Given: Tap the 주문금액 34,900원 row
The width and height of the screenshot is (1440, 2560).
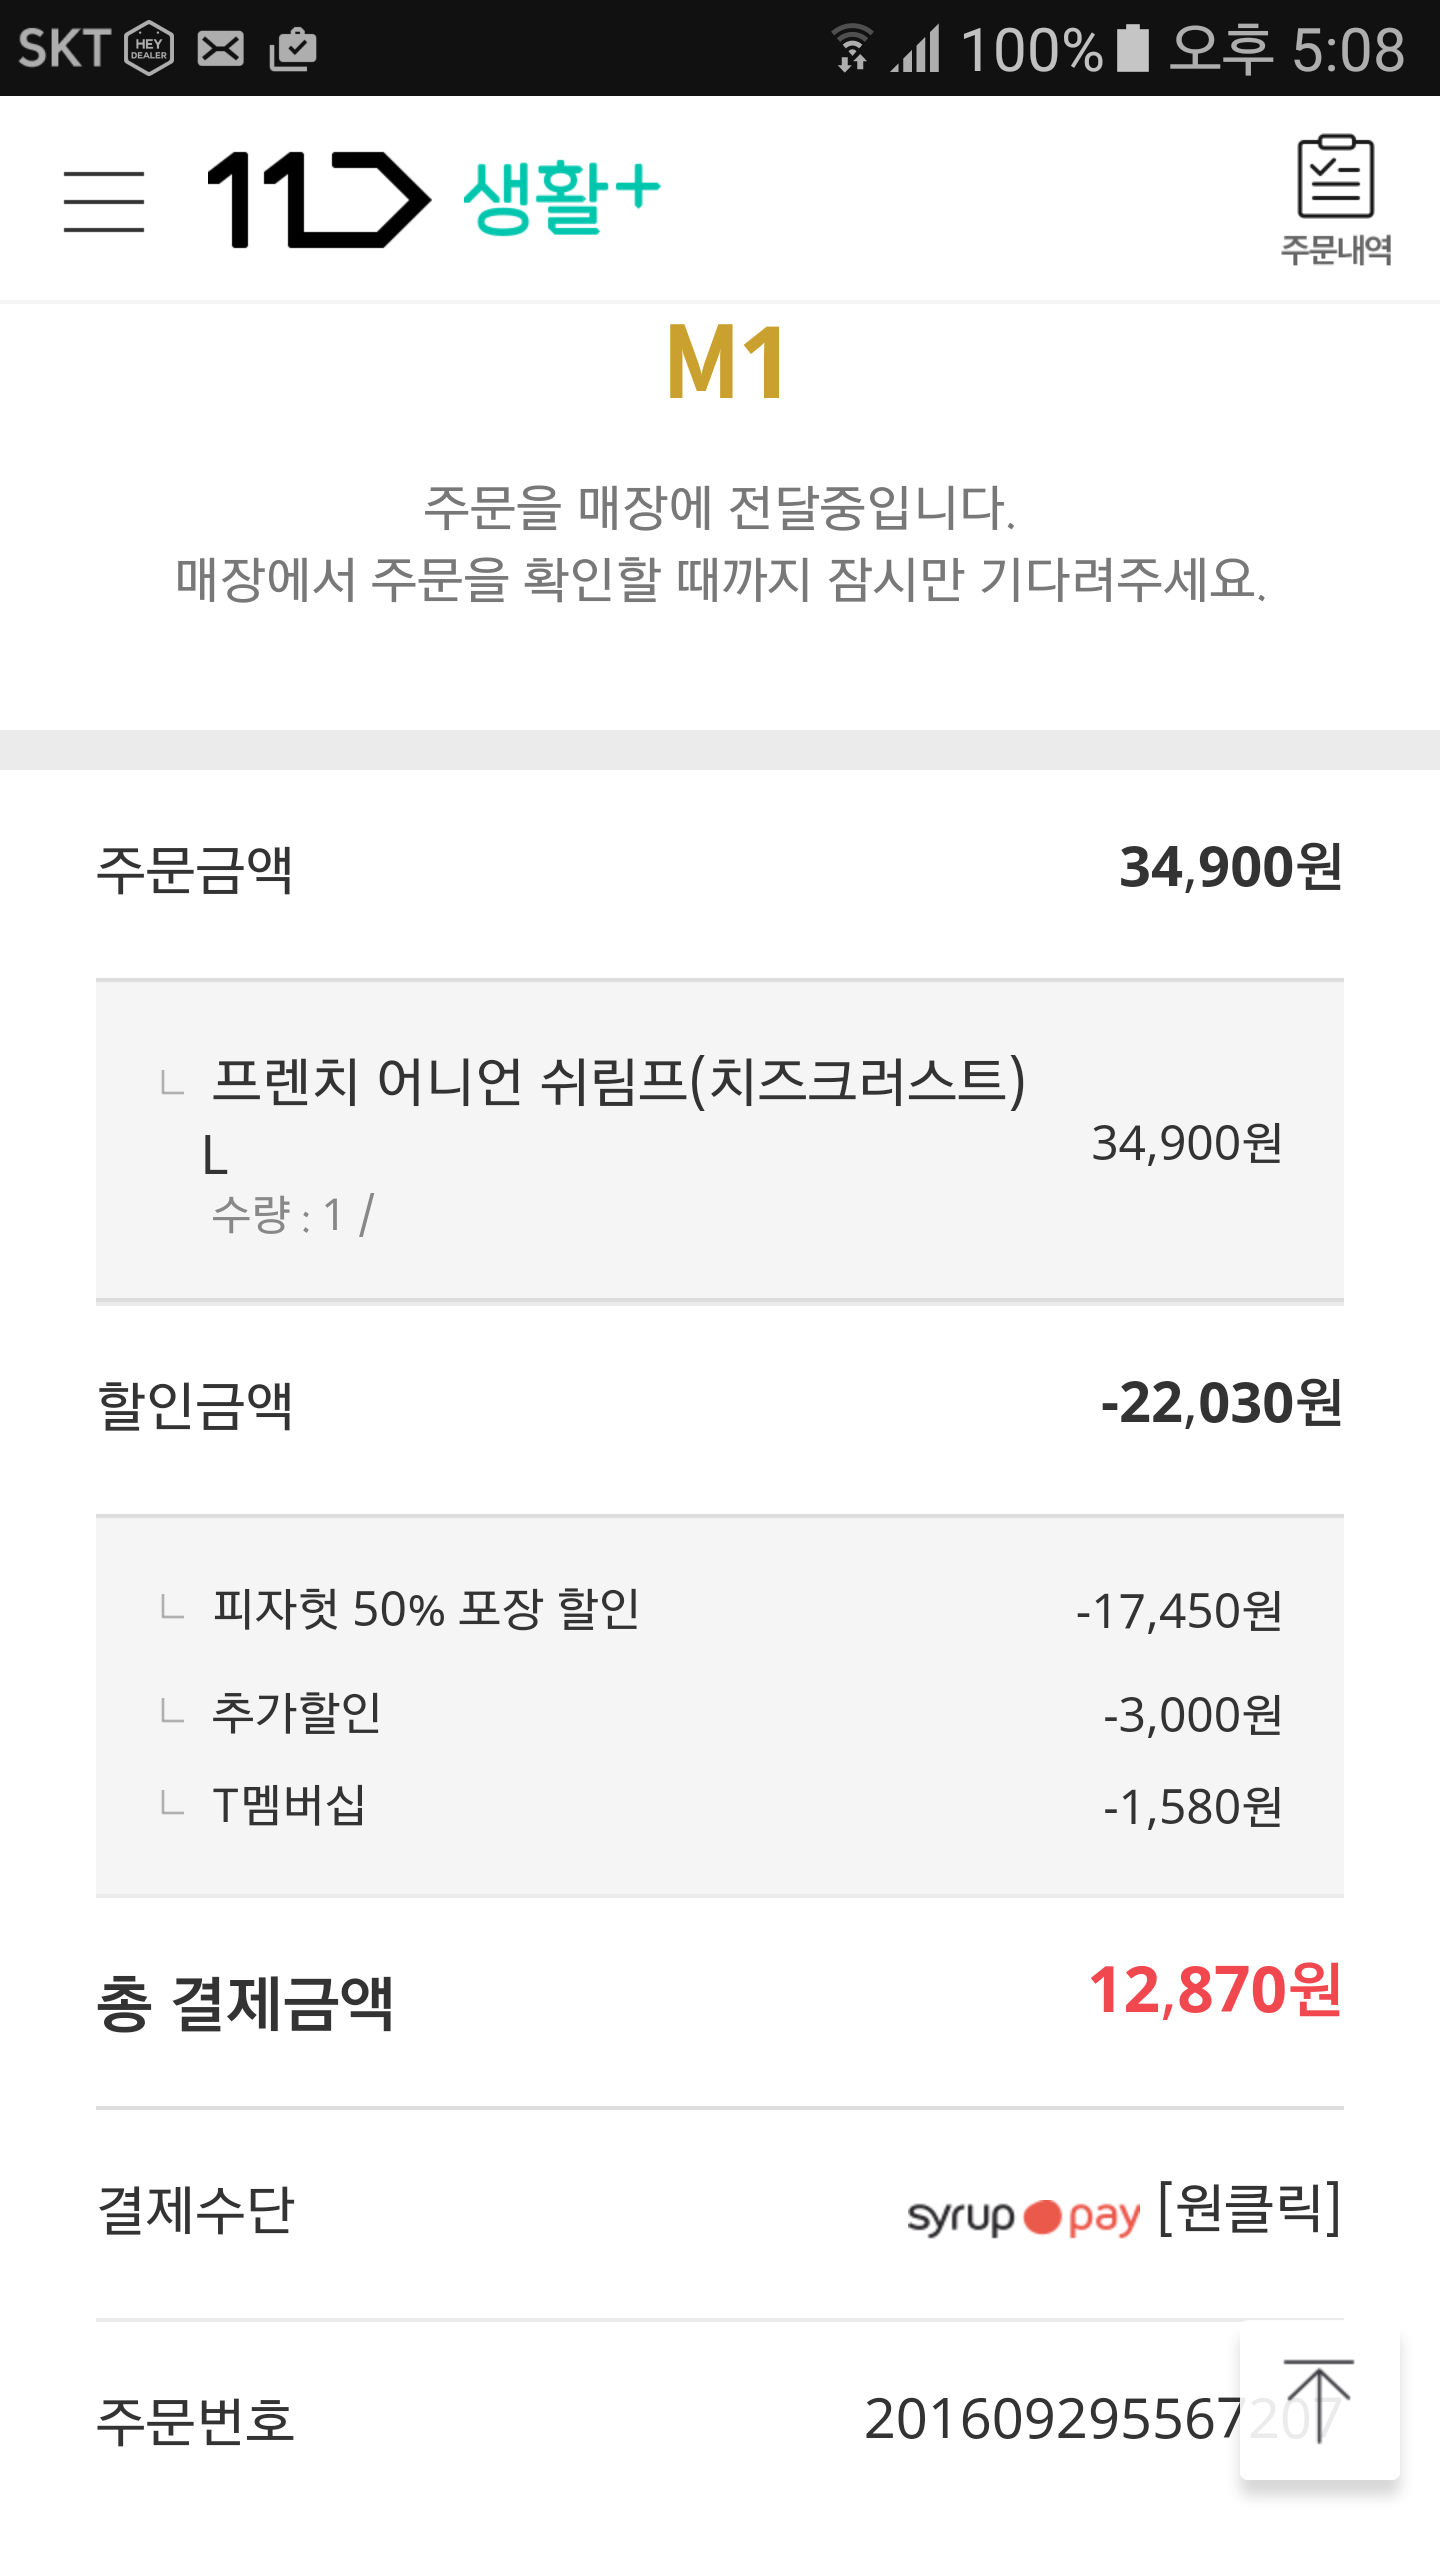Looking at the screenshot, I should coord(720,868).
